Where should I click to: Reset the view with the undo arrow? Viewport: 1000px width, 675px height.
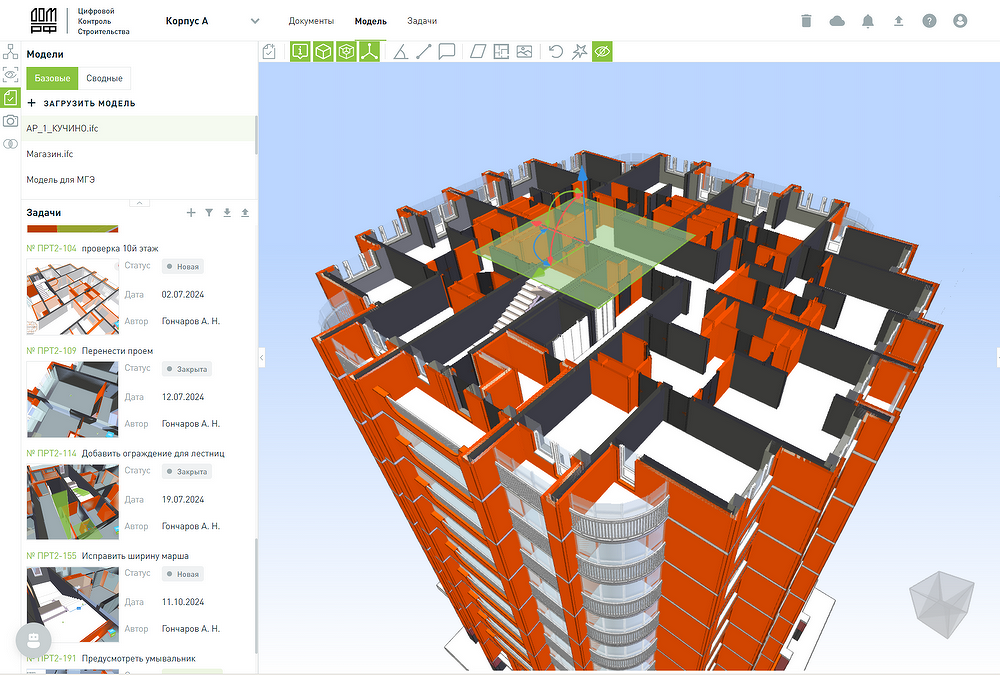point(556,52)
